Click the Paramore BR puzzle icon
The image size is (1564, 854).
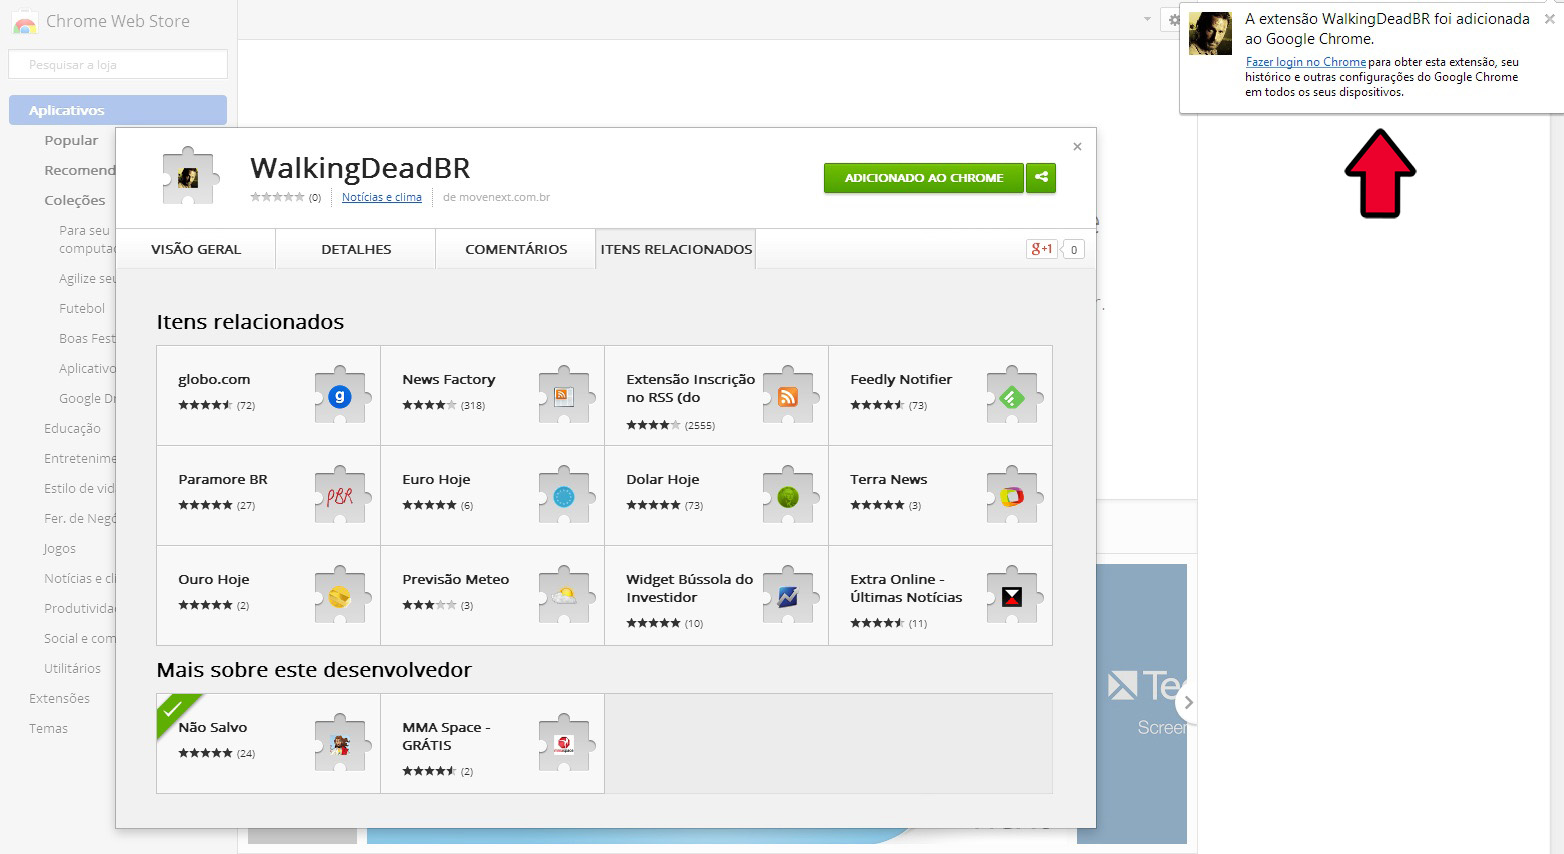340,496
